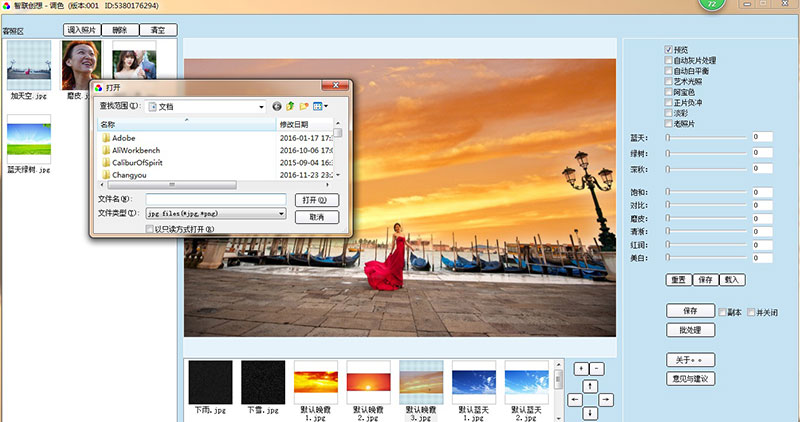Screen dimensions: 800x422
Task: Choose the 默认晚霞3.jpg sky thumbnail
Action: (x=421, y=383)
